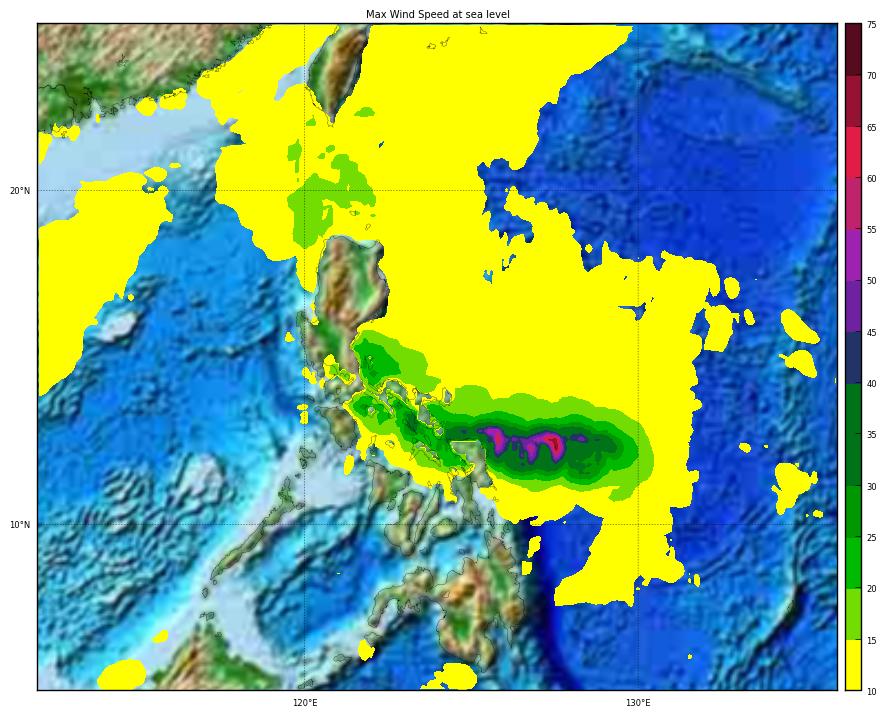Click the intersection of 10°N and 130°E gridlines
887x716 pixels.
click(x=638, y=524)
